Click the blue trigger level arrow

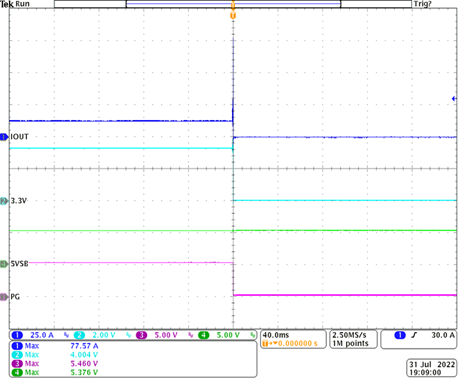tap(454, 99)
